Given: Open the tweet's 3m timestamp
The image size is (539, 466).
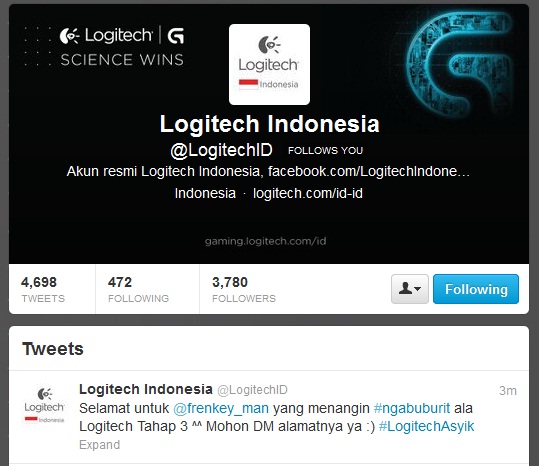Looking at the screenshot, I should coord(508,391).
